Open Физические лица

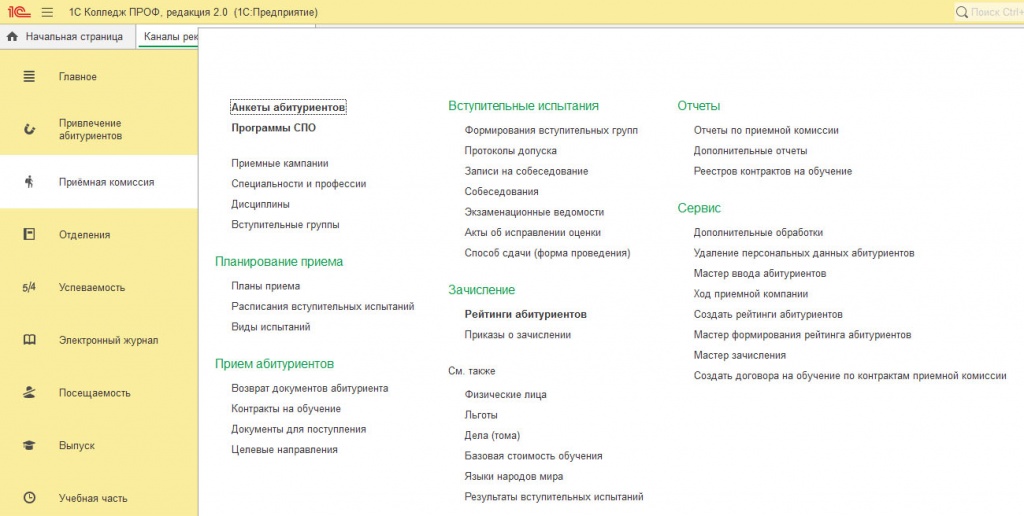point(505,395)
